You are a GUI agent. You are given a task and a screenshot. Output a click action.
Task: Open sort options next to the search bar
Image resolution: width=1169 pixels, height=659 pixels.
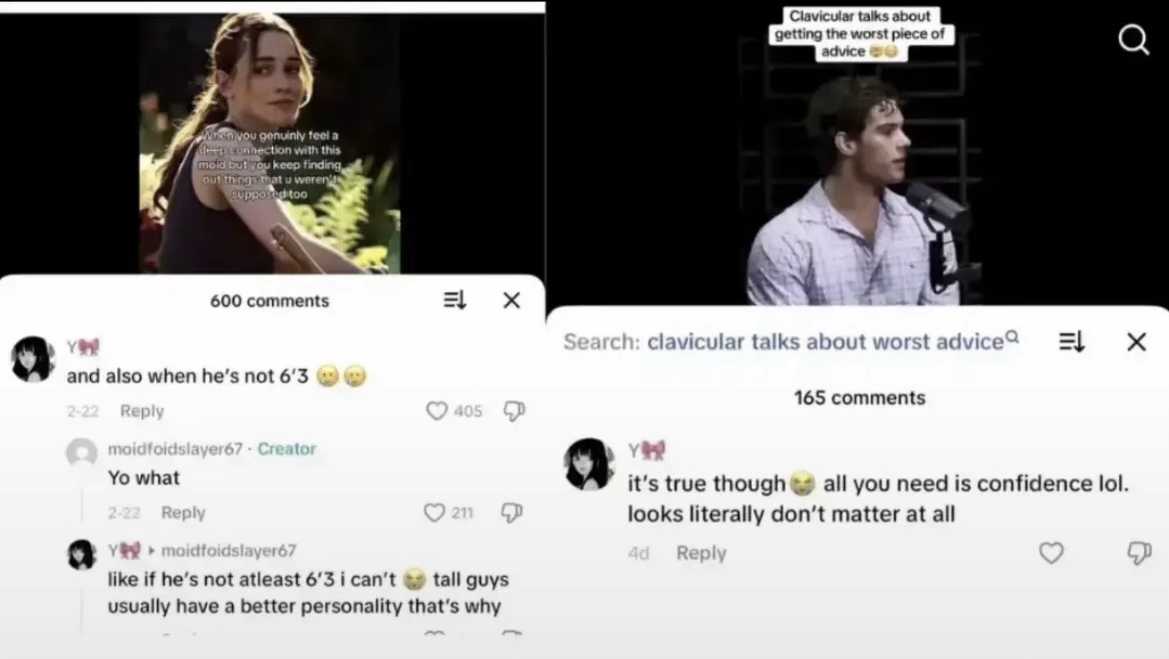coord(1071,341)
